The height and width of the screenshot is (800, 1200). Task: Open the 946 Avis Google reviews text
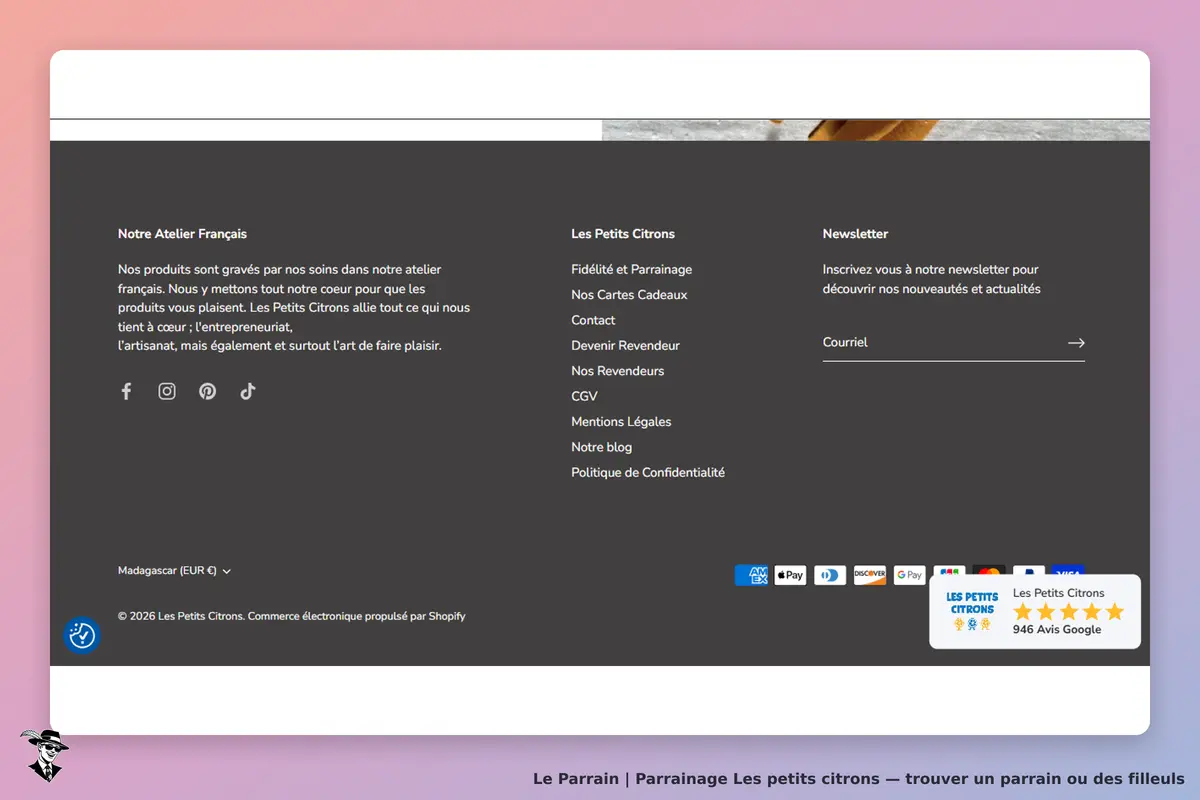pos(1057,630)
